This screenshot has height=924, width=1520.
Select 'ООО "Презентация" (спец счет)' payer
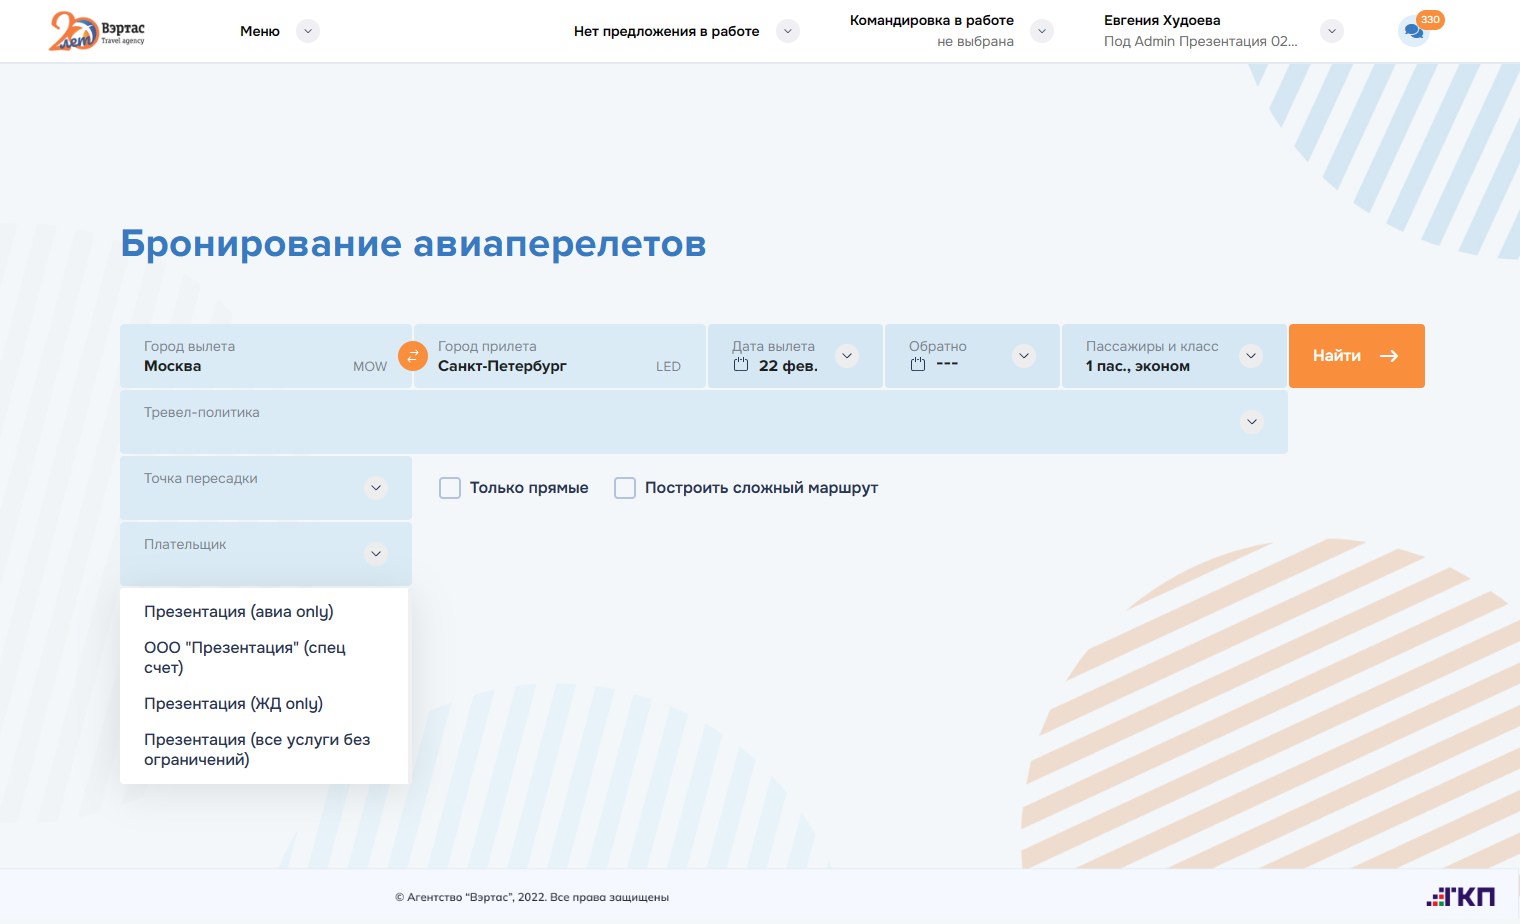coord(264,658)
